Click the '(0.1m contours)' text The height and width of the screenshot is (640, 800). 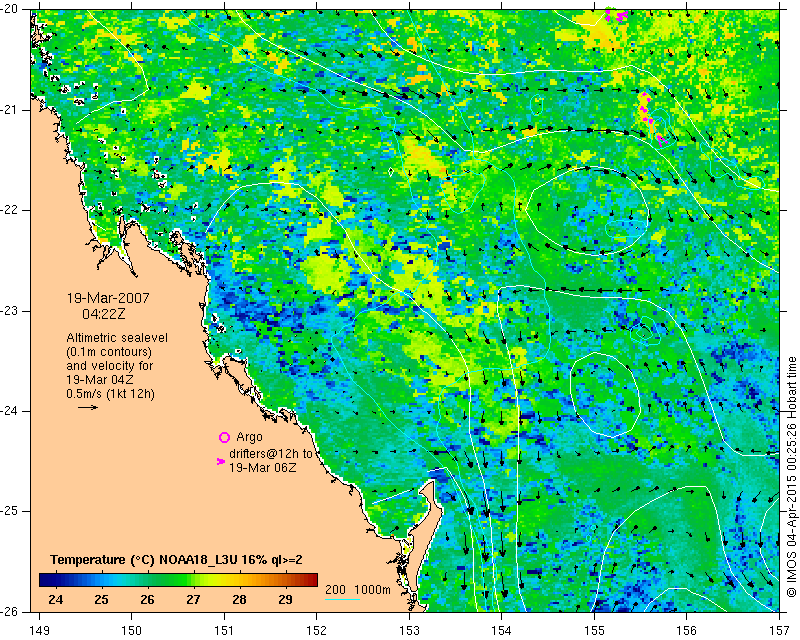point(109,352)
